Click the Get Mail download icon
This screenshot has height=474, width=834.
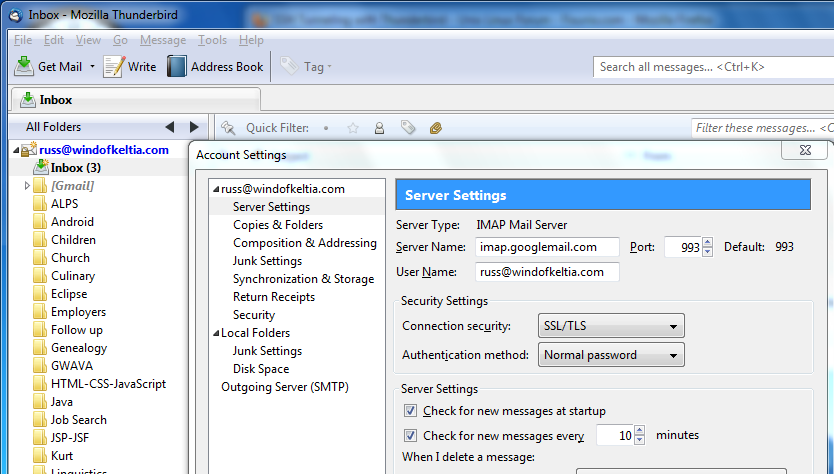pyautogui.click(x=23, y=66)
